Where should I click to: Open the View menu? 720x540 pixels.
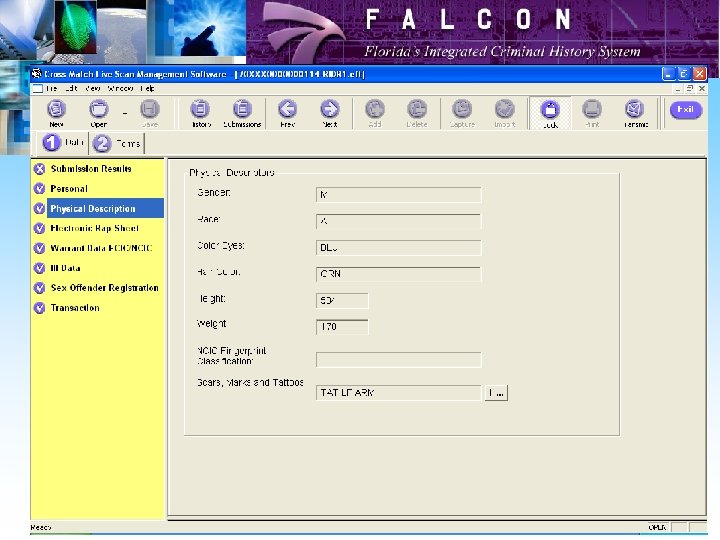[x=93, y=88]
